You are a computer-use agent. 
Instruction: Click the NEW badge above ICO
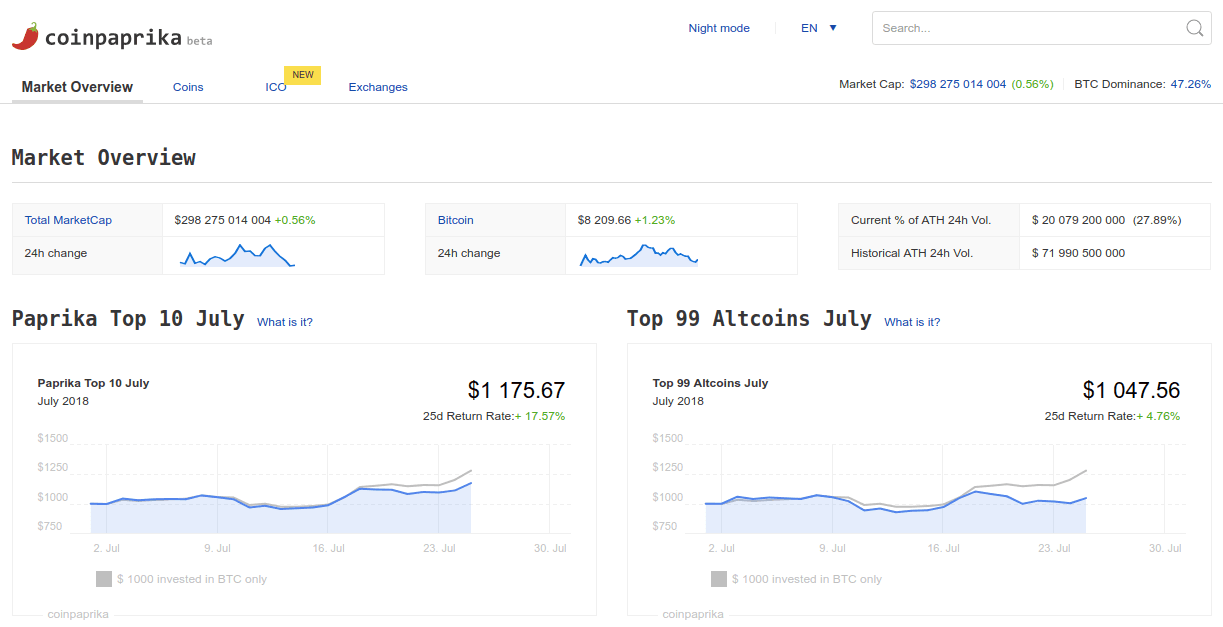[x=303, y=75]
